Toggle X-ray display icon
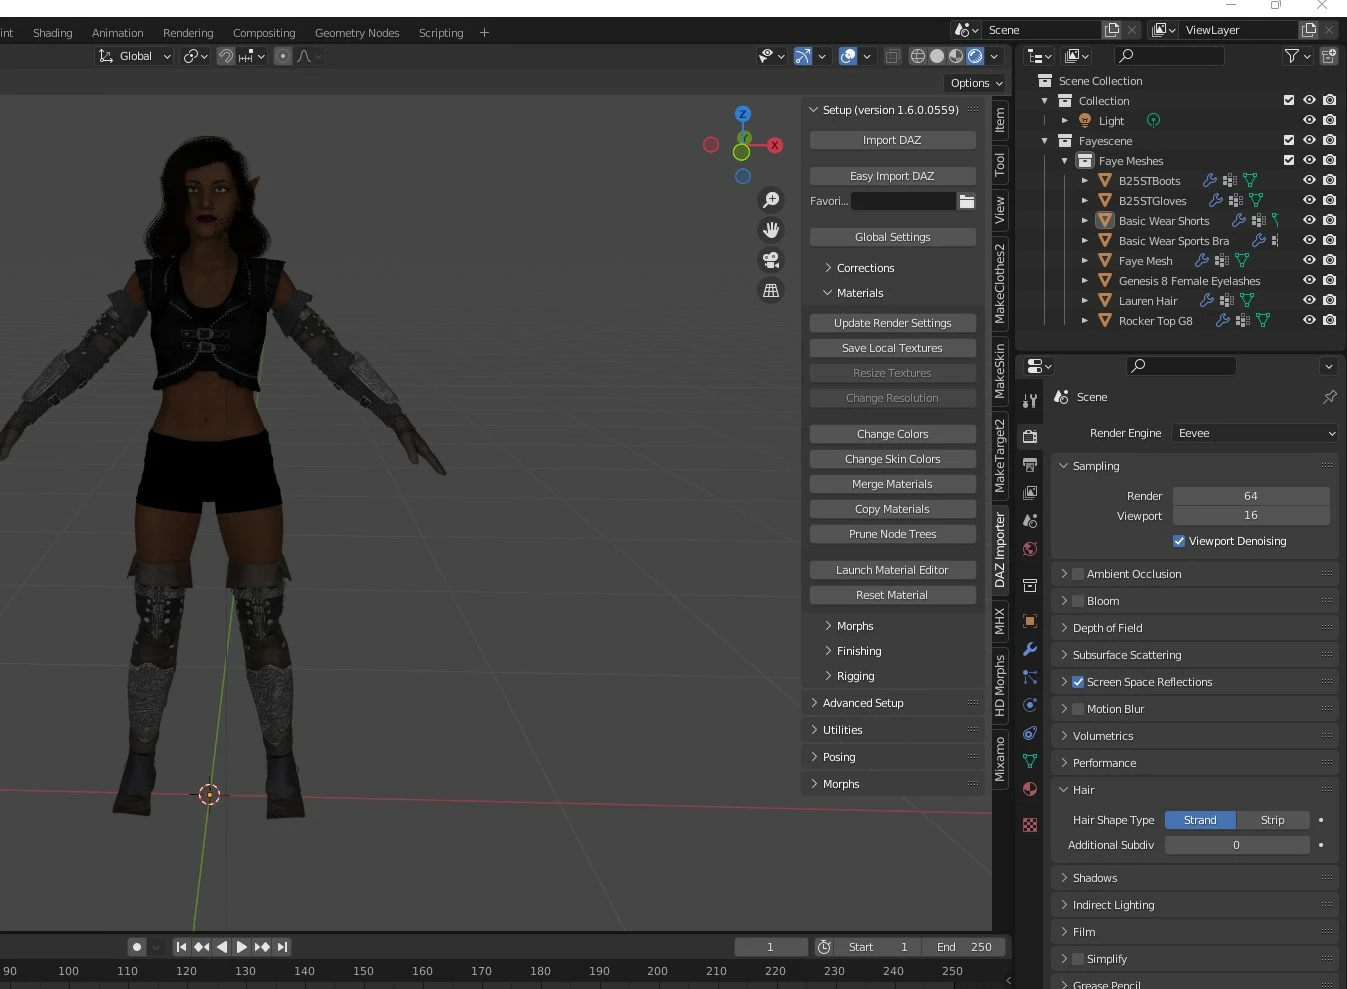The image size is (1347, 989). tap(892, 56)
